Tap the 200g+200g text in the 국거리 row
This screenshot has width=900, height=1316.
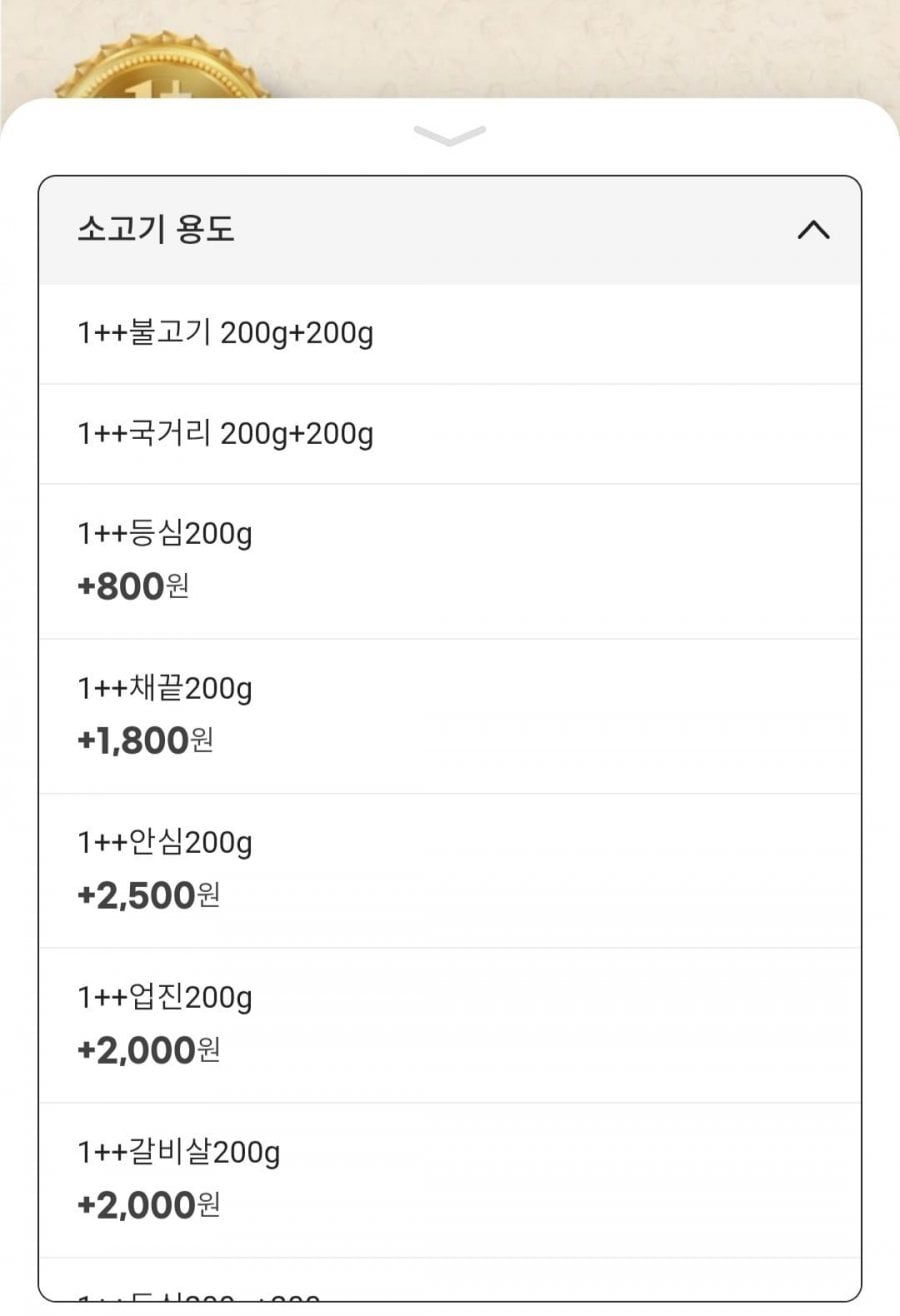297,434
